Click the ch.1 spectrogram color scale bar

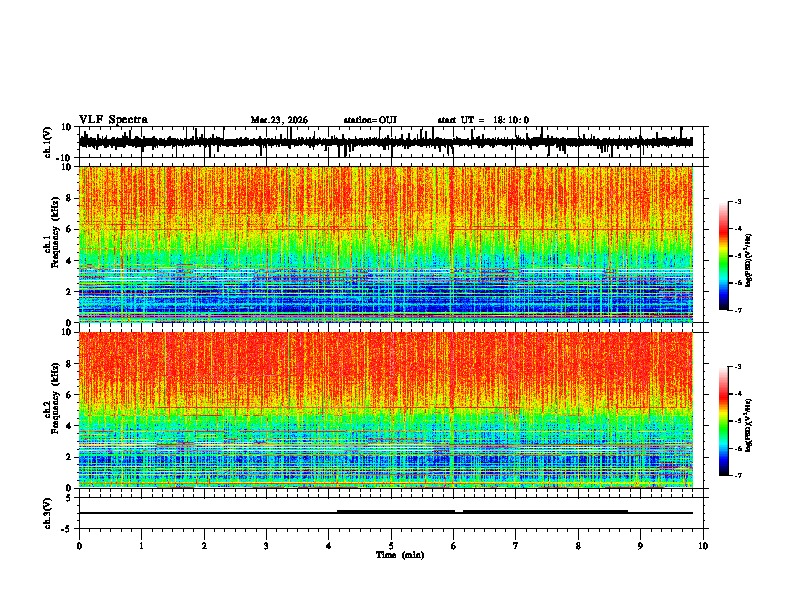724,256
